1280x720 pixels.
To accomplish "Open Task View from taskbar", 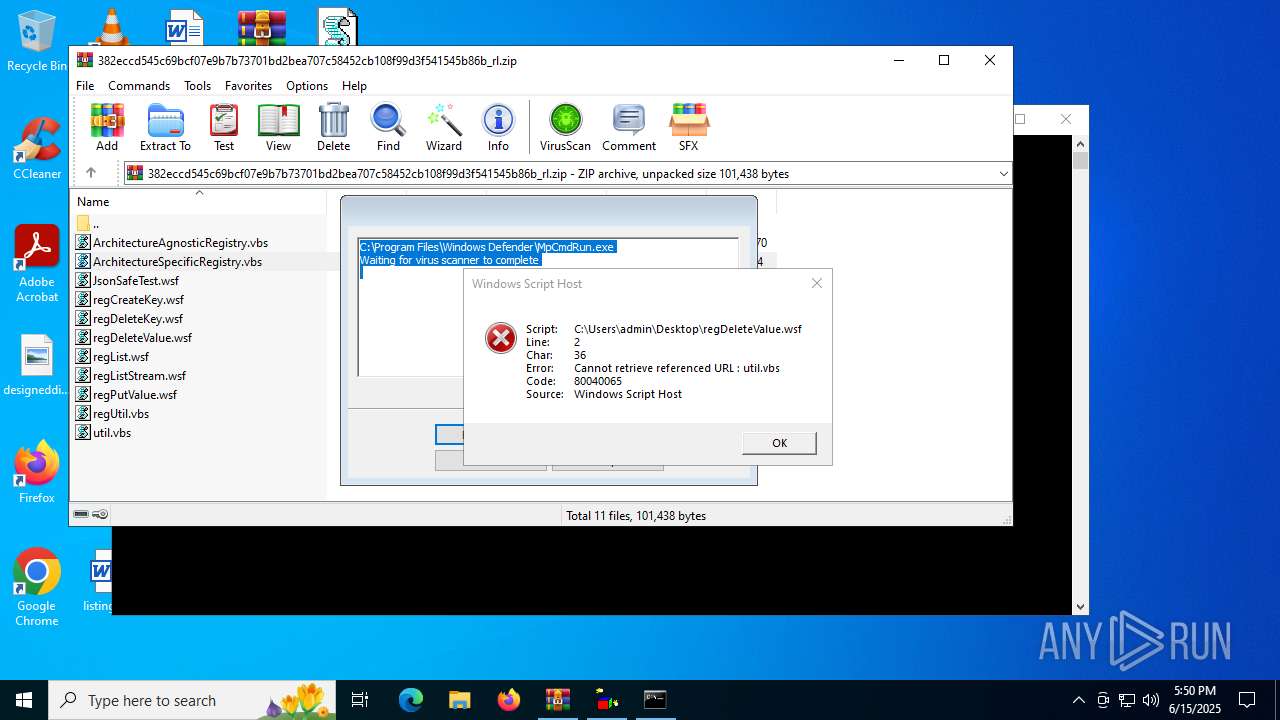I will coord(360,700).
